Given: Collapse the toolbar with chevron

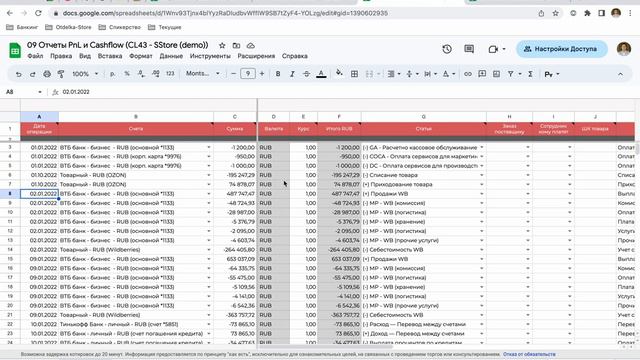Looking at the screenshot, I should coord(620,74).
